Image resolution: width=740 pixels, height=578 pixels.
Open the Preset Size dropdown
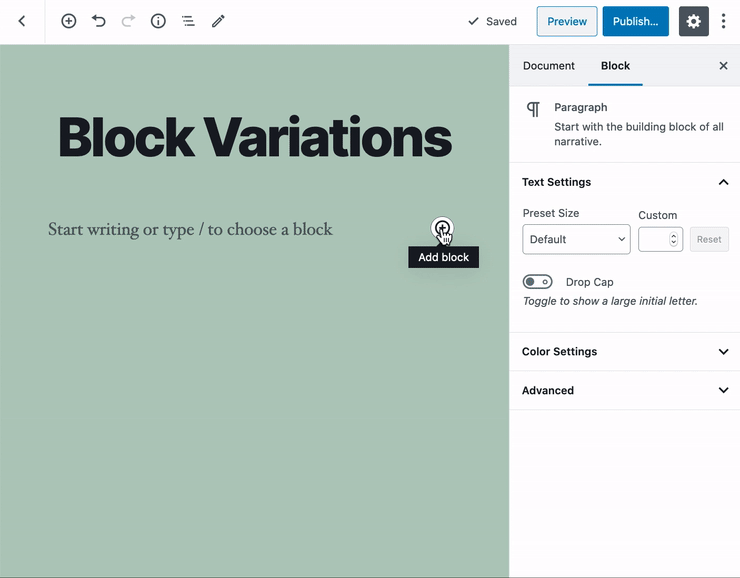[x=576, y=240]
